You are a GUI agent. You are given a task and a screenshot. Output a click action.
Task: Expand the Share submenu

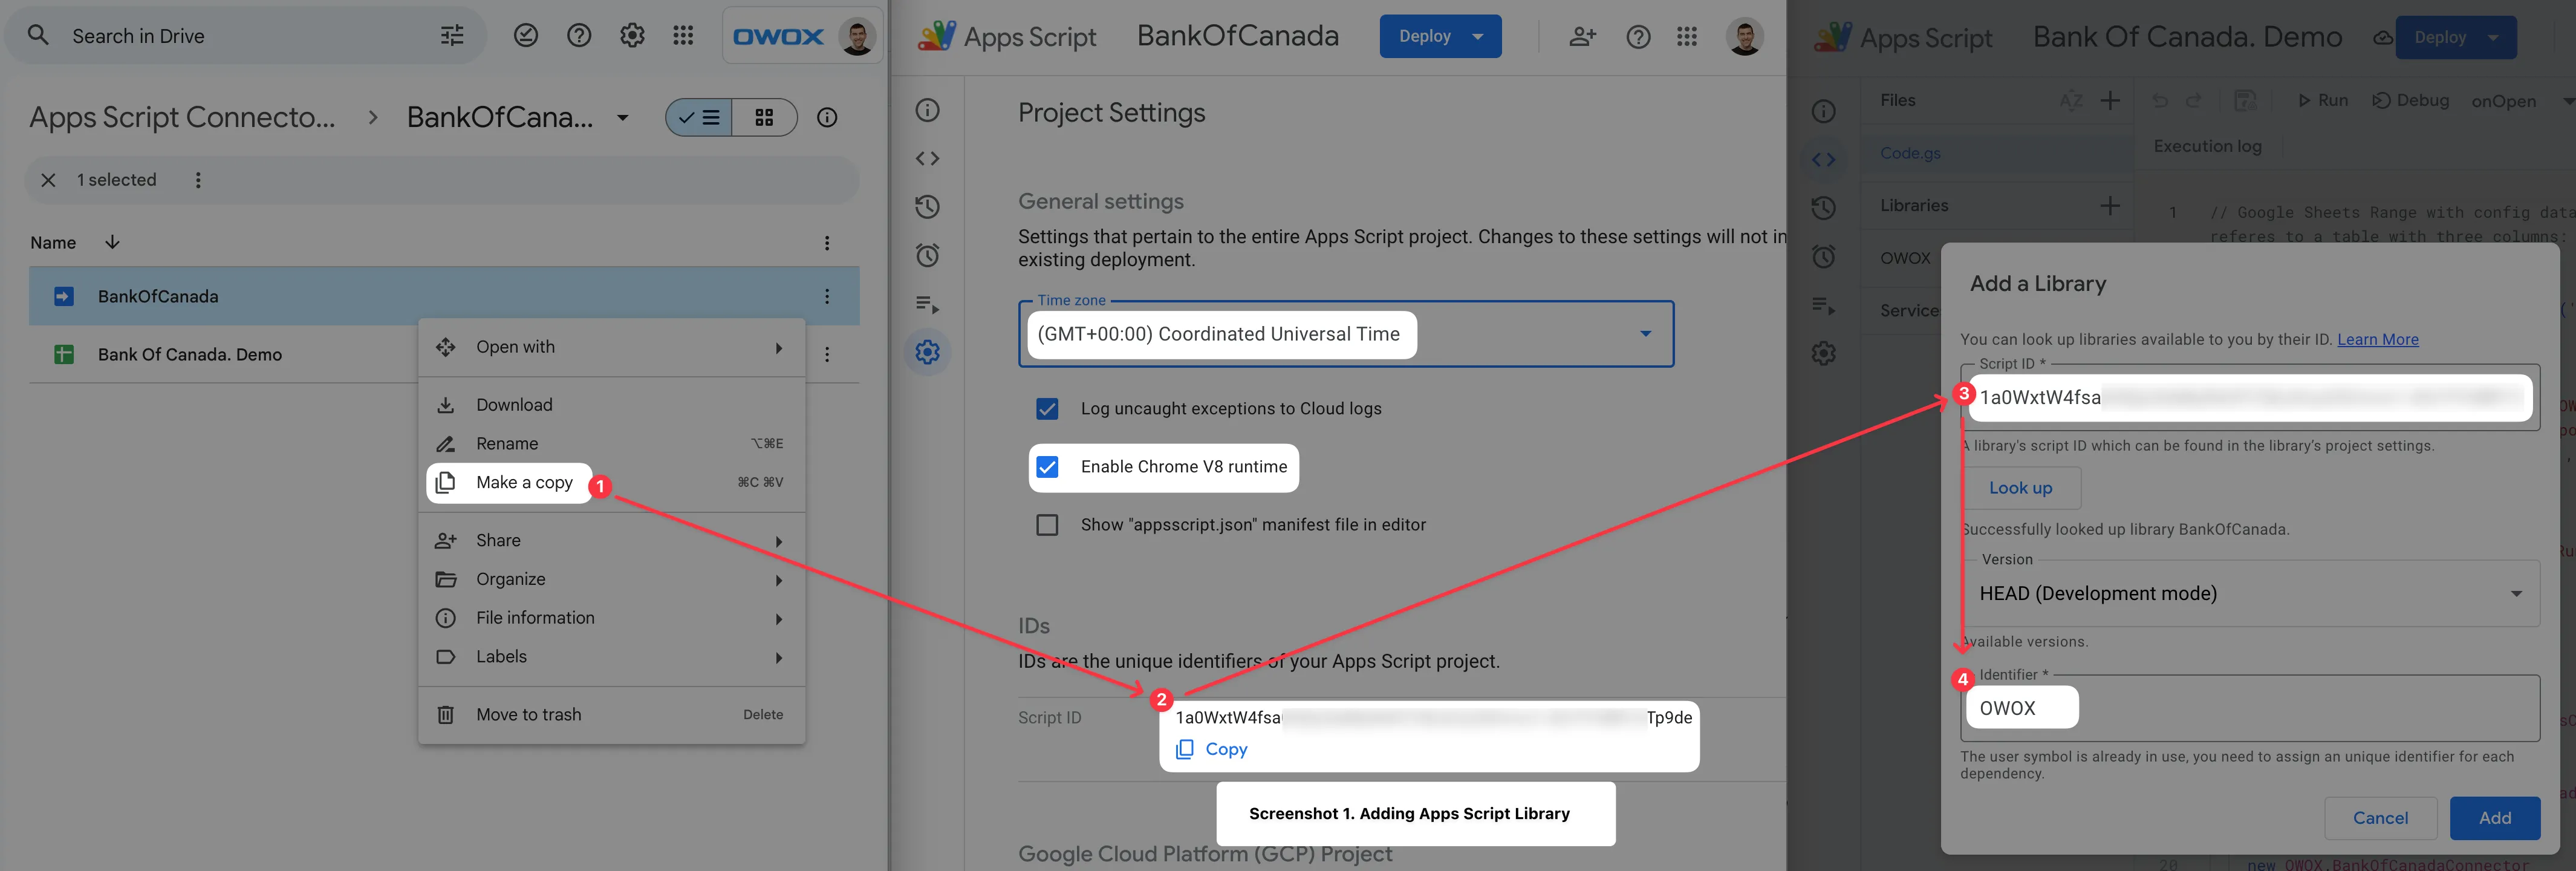click(611, 541)
